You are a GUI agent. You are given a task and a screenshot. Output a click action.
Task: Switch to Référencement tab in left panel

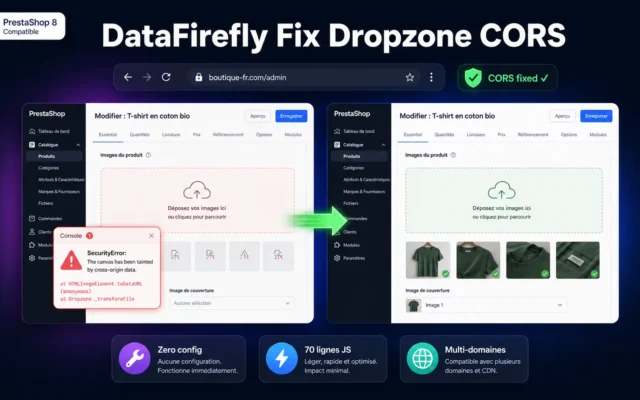pyautogui.click(x=228, y=135)
